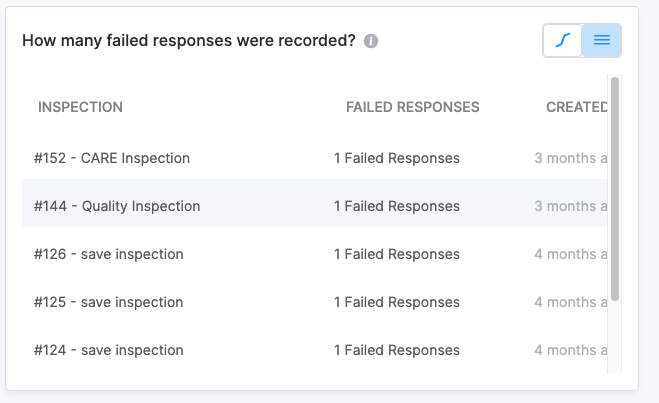Click failed responses count for #125
The image size is (659, 403).
click(x=397, y=302)
